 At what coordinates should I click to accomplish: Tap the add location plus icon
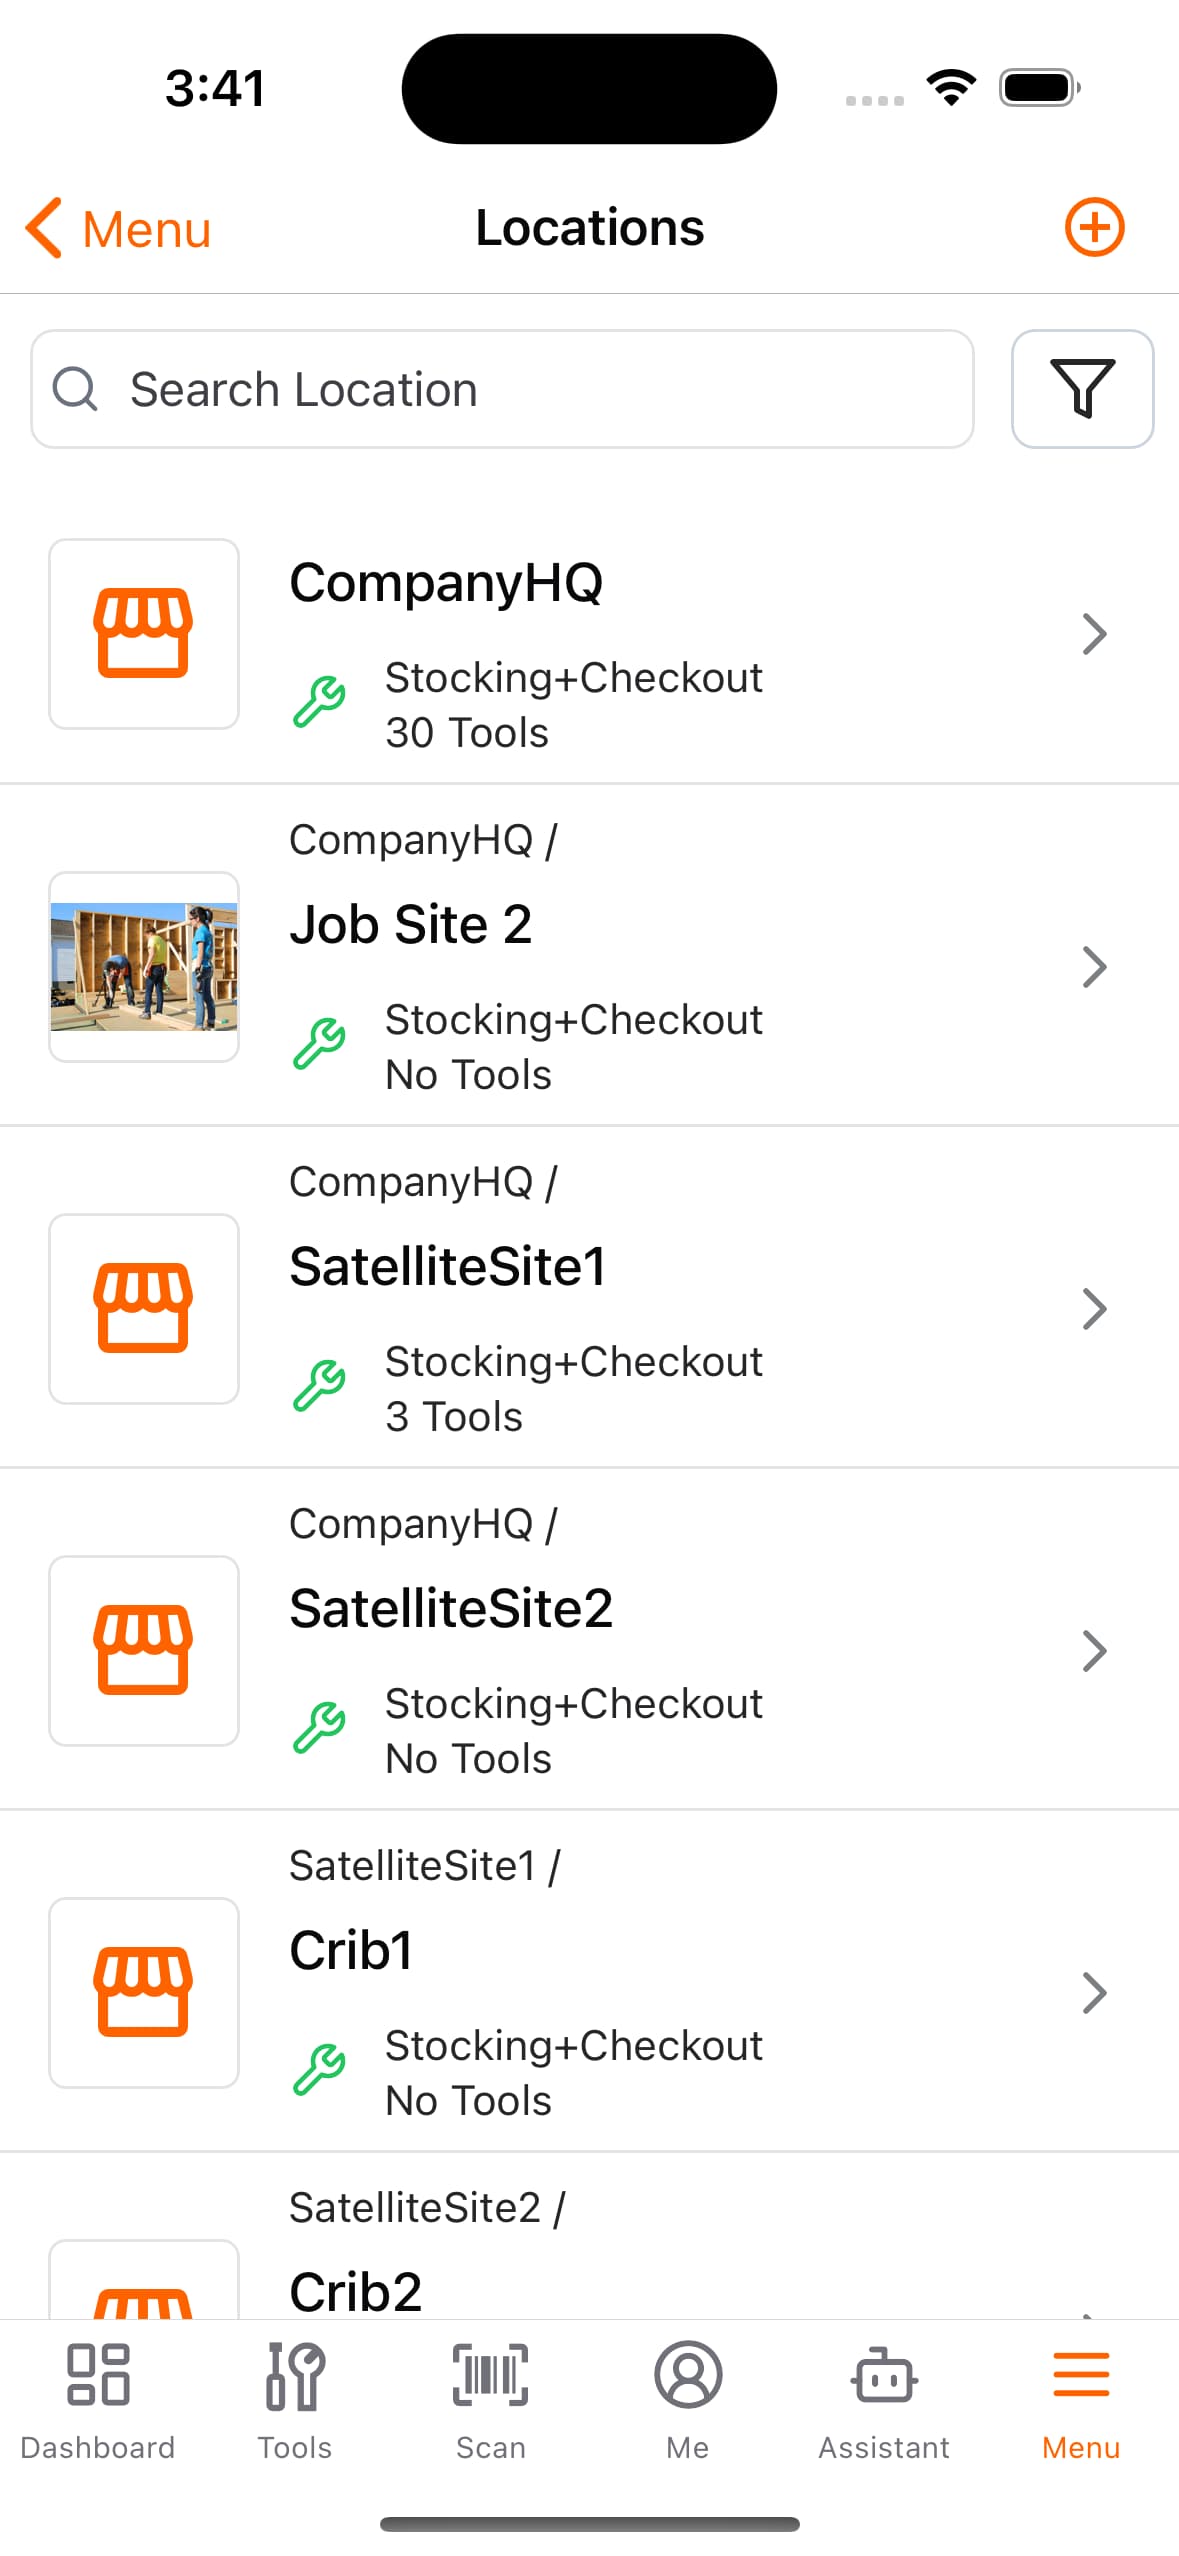point(1094,228)
